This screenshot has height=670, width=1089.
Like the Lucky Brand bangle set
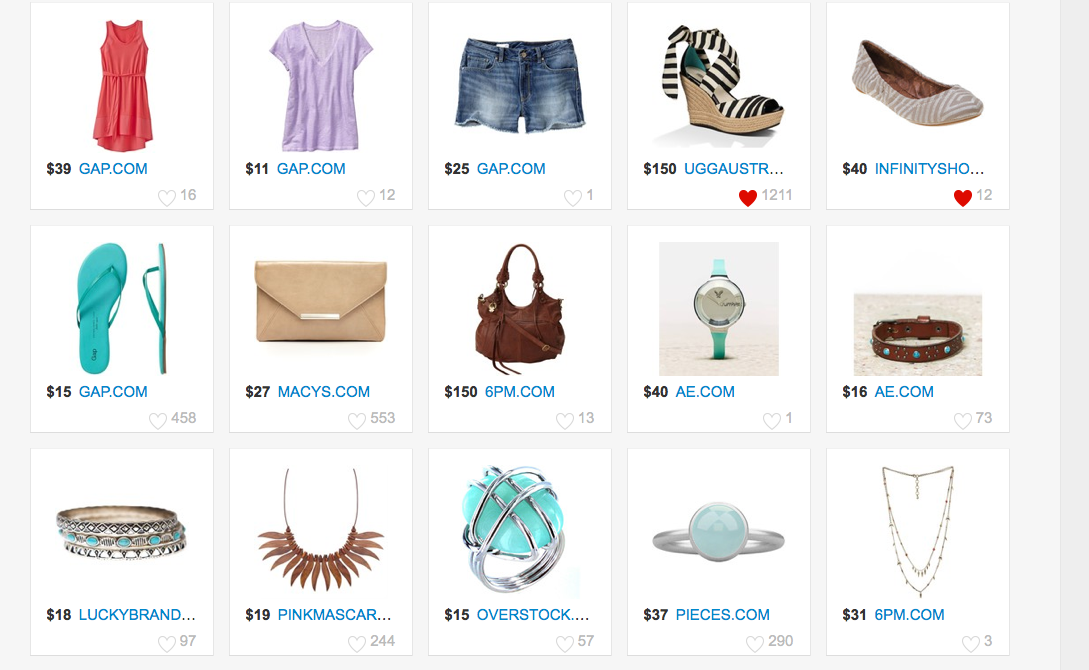click(167, 644)
